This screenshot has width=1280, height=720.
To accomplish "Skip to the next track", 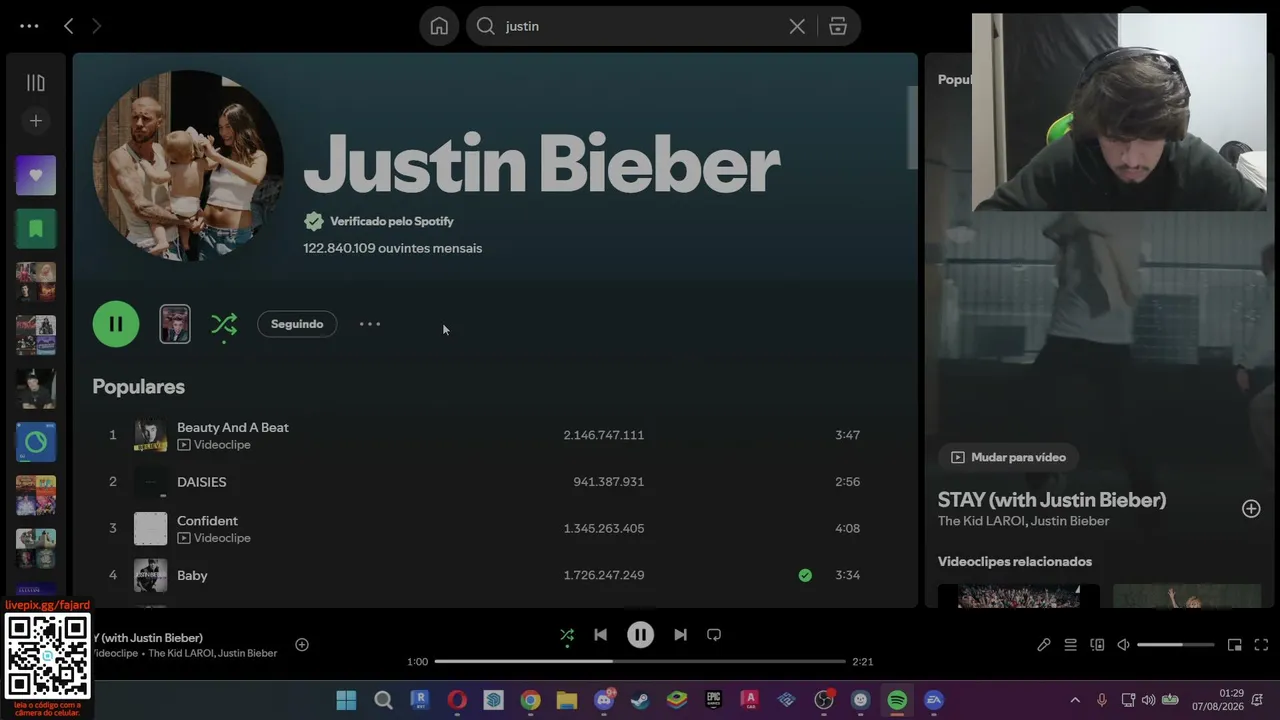I will (x=680, y=635).
